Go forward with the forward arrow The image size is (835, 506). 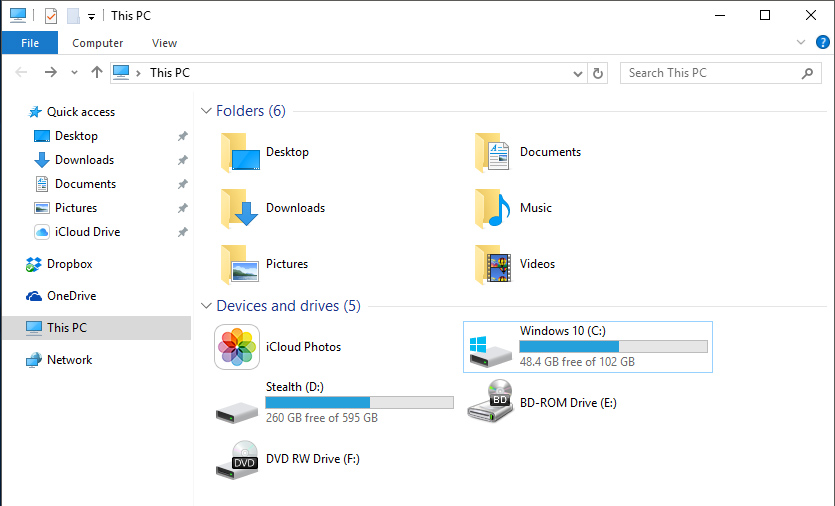[x=51, y=72]
